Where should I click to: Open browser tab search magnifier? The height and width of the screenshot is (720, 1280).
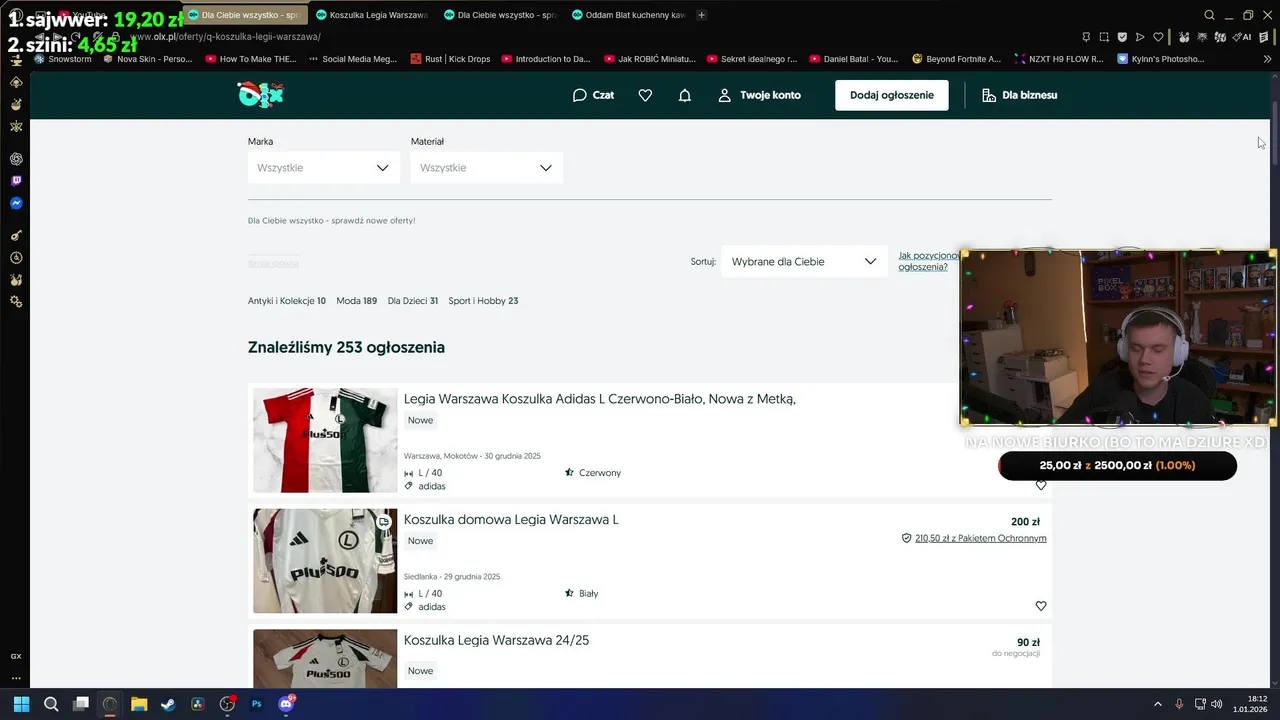tap(1209, 15)
